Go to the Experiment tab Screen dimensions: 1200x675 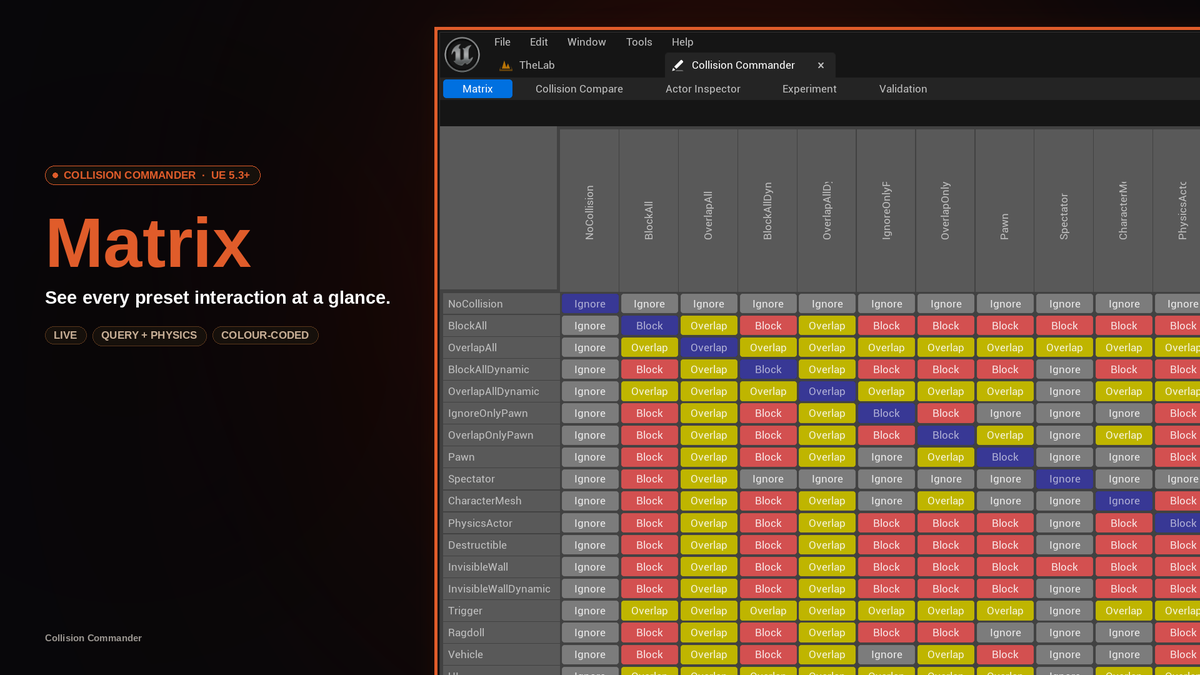click(810, 89)
